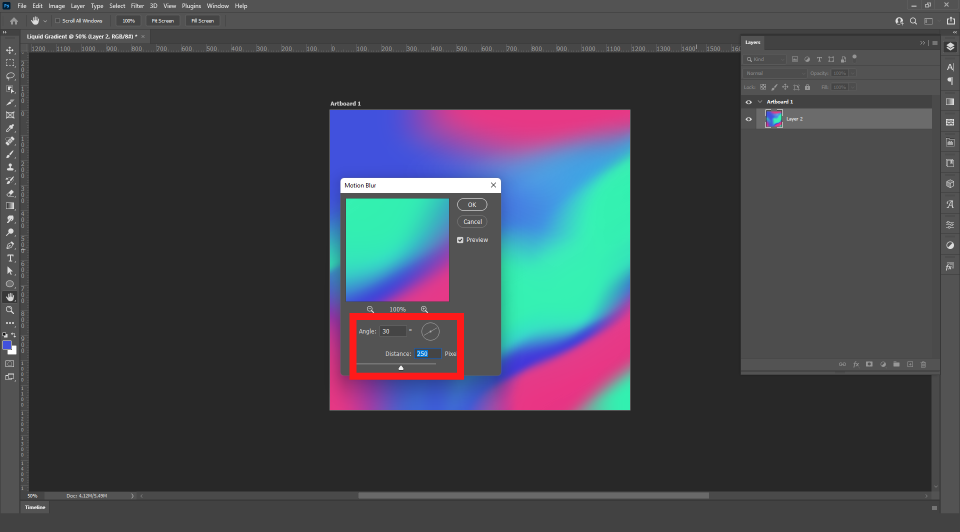Hide Layer 2 using its eye icon
Viewport: 960px width, 532px height.
coord(748,118)
